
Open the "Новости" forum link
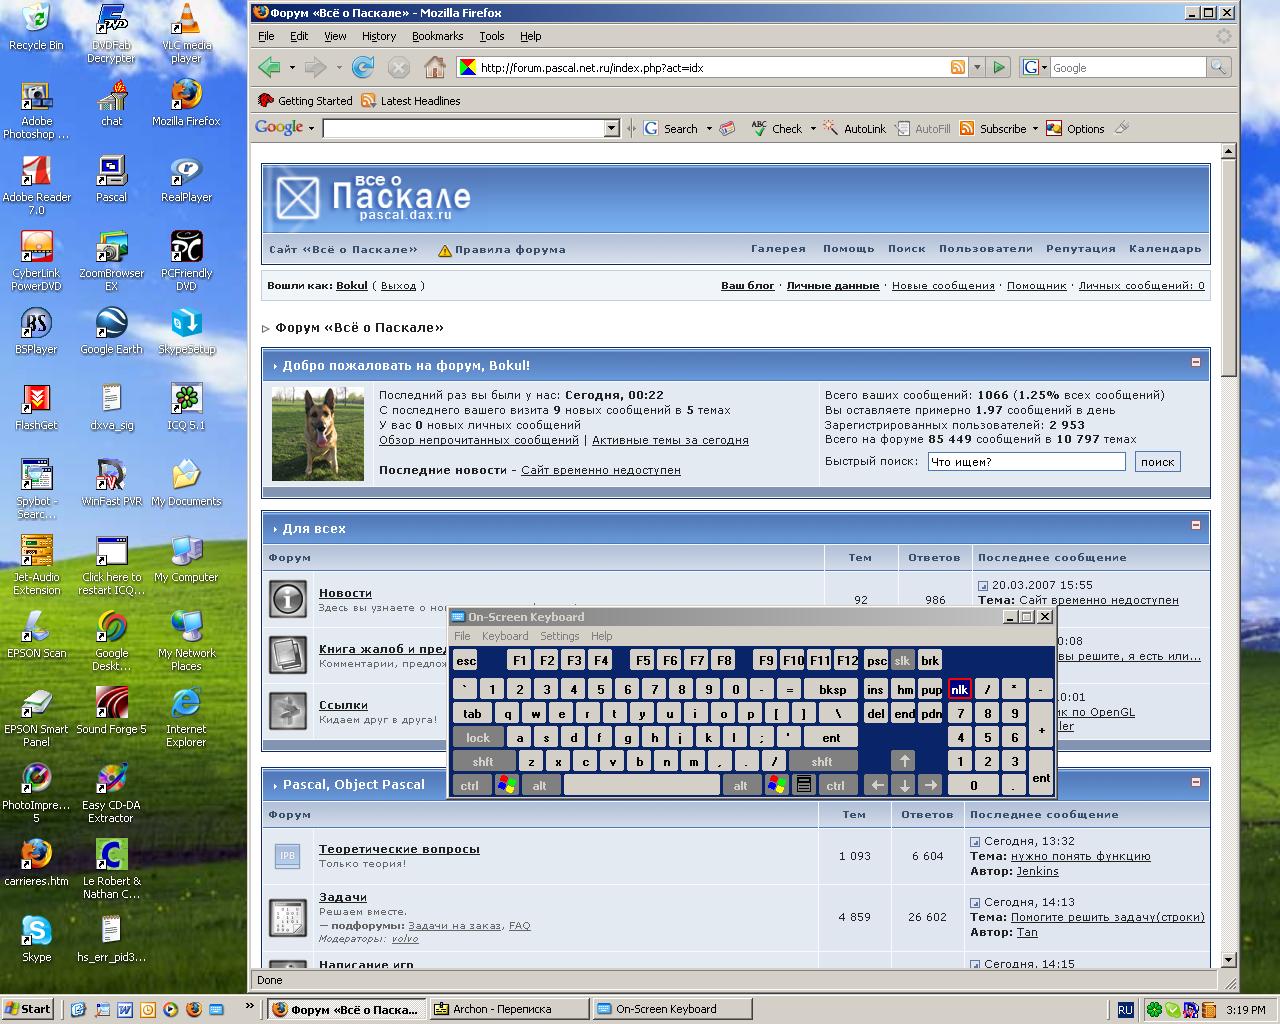pyautogui.click(x=345, y=593)
